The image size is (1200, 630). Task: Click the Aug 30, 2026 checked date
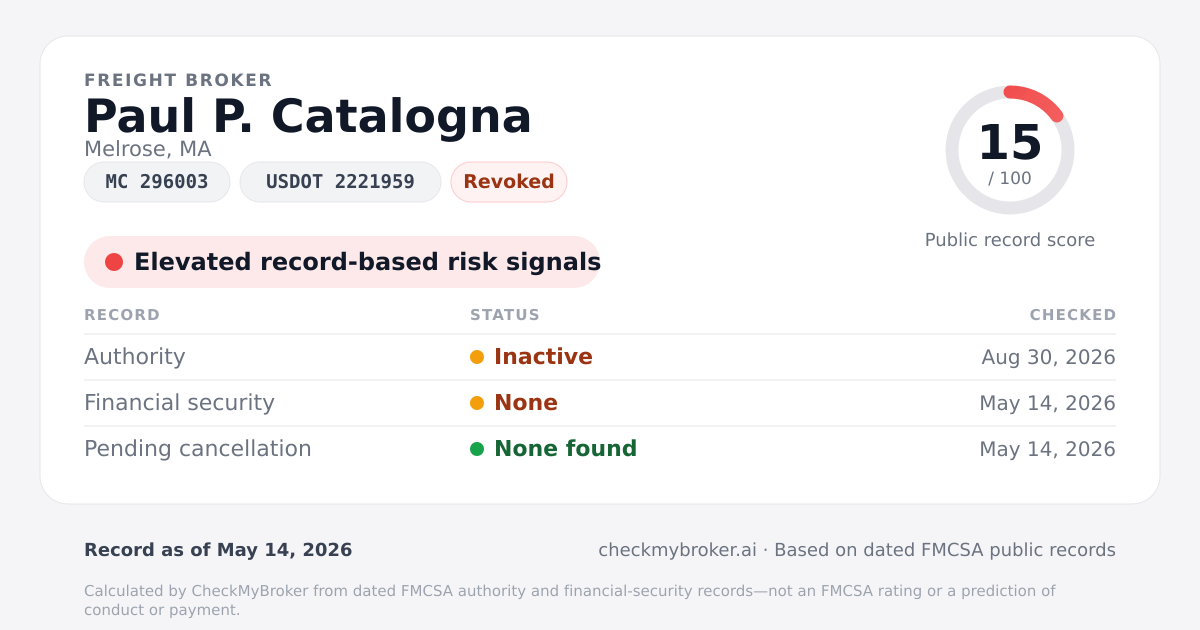[1048, 357]
